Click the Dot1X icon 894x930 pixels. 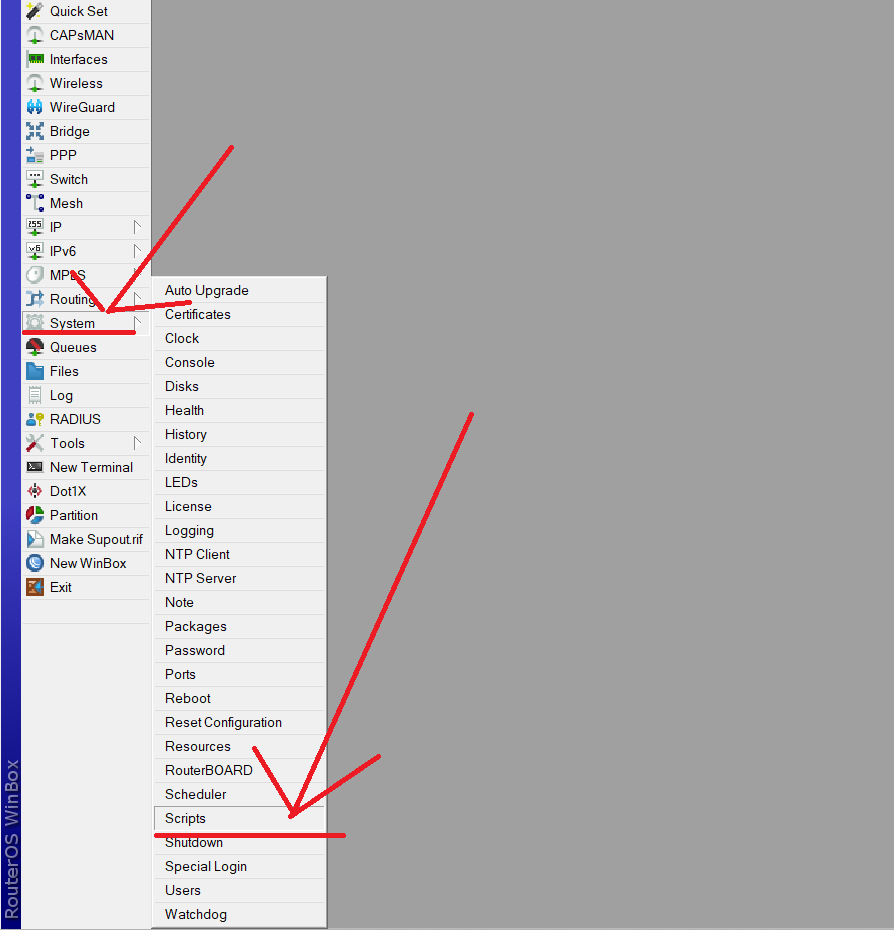coord(35,492)
